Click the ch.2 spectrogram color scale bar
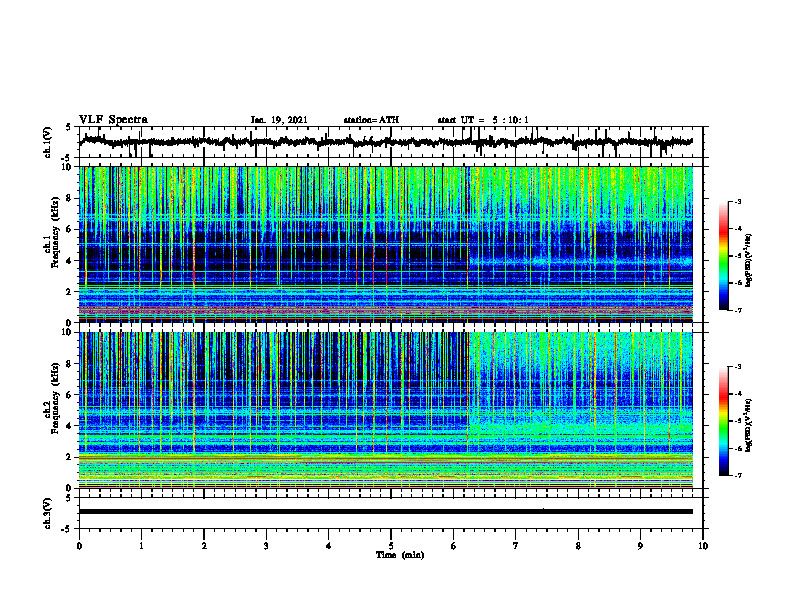This screenshot has width=792, height=612. (x=723, y=421)
